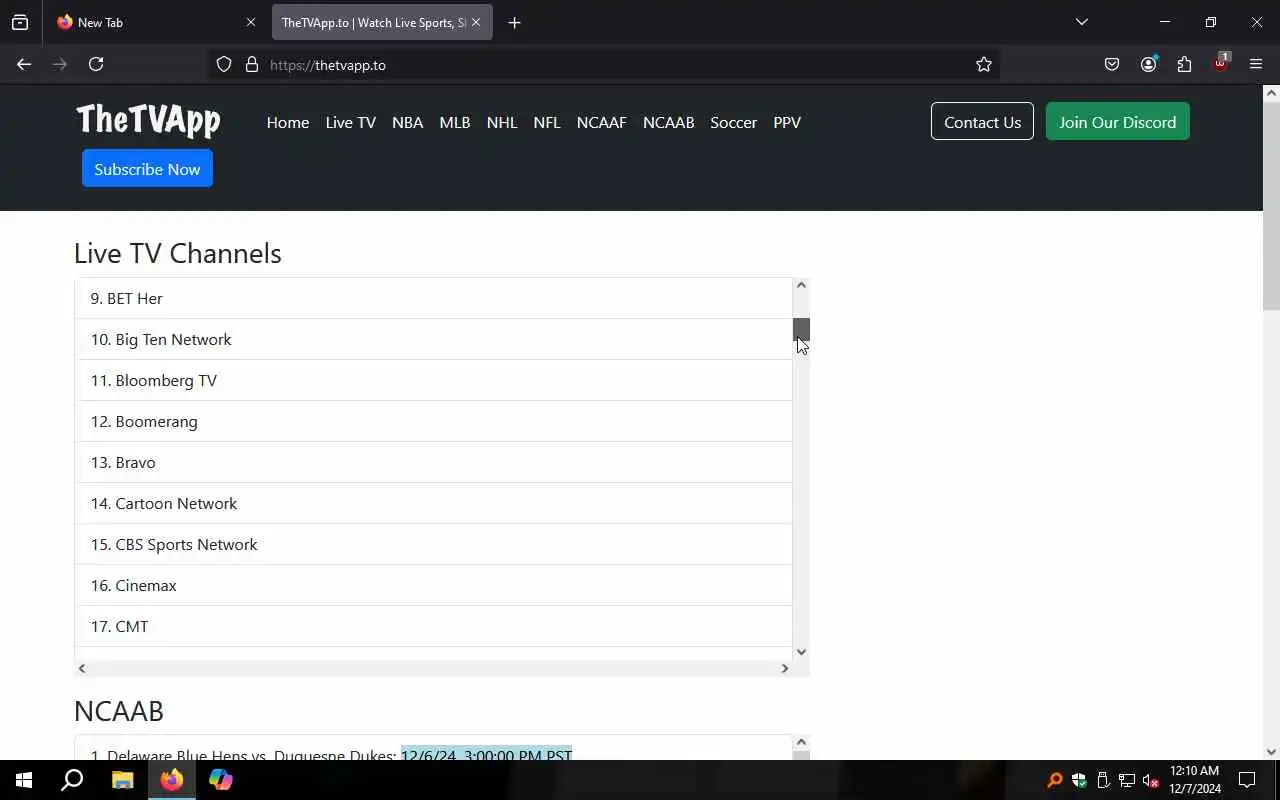Select the Bravo channel
This screenshot has width=1280, height=800.
(434, 462)
